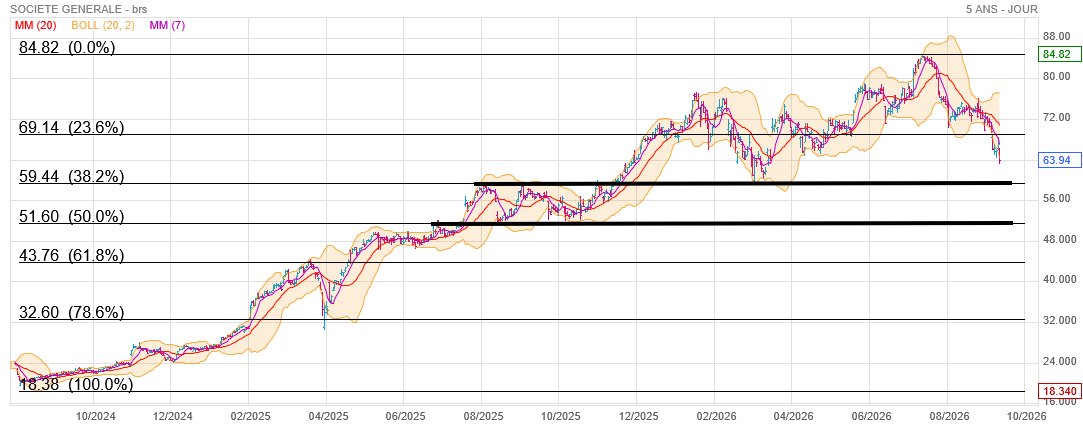Click the 02/2025 date axis label
This screenshot has width=1083, height=426.
pyautogui.click(x=249, y=416)
